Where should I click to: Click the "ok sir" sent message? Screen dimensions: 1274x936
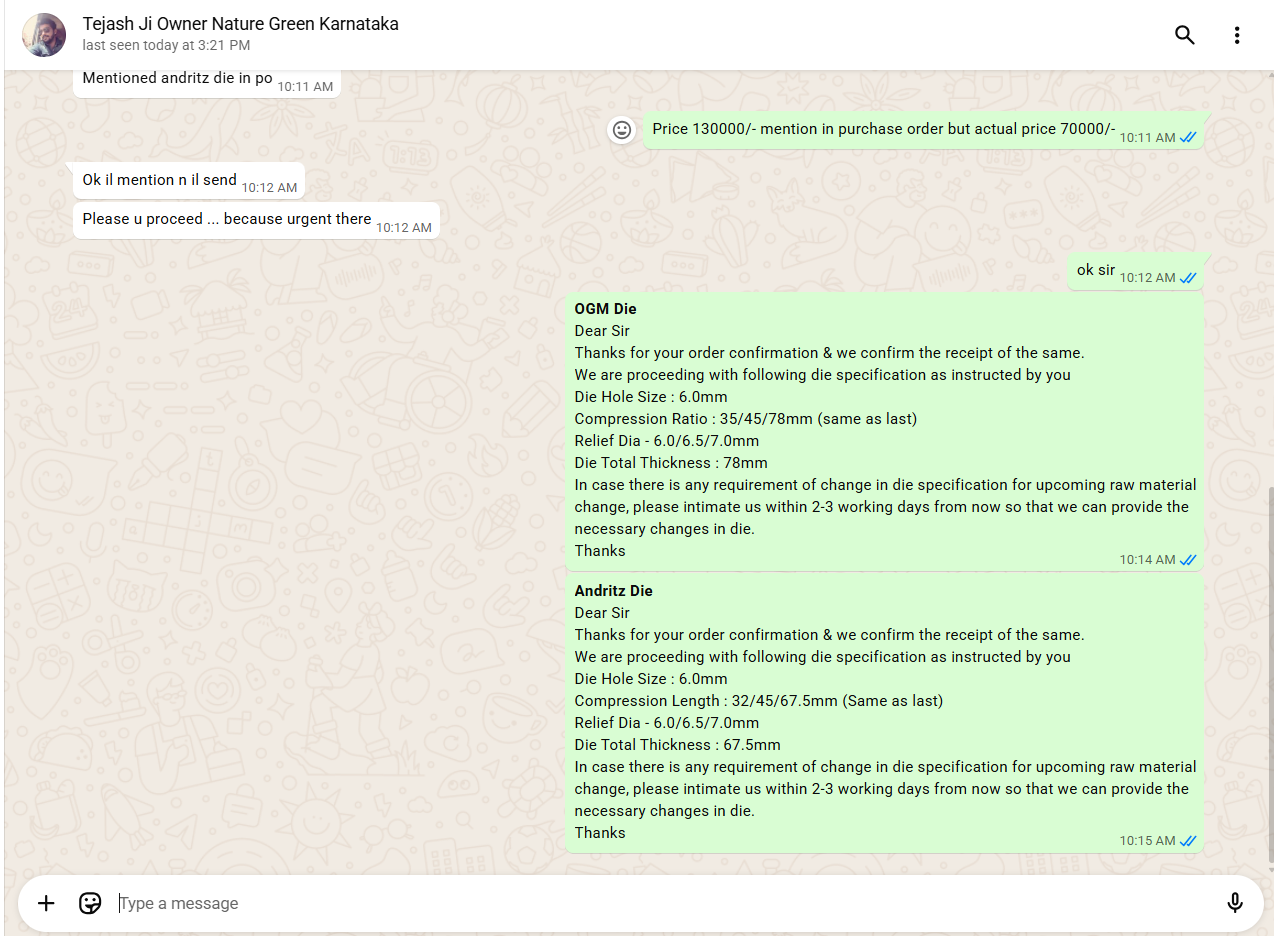1096,270
